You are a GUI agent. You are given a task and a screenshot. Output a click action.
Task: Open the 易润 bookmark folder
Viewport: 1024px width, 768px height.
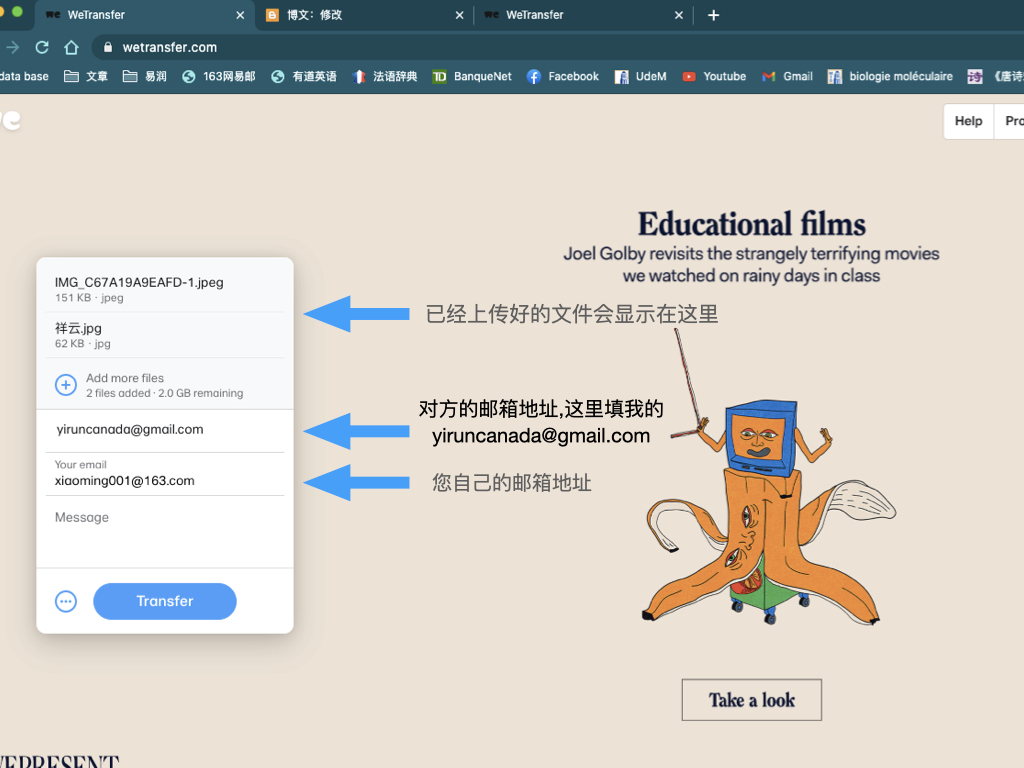(x=145, y=76)
